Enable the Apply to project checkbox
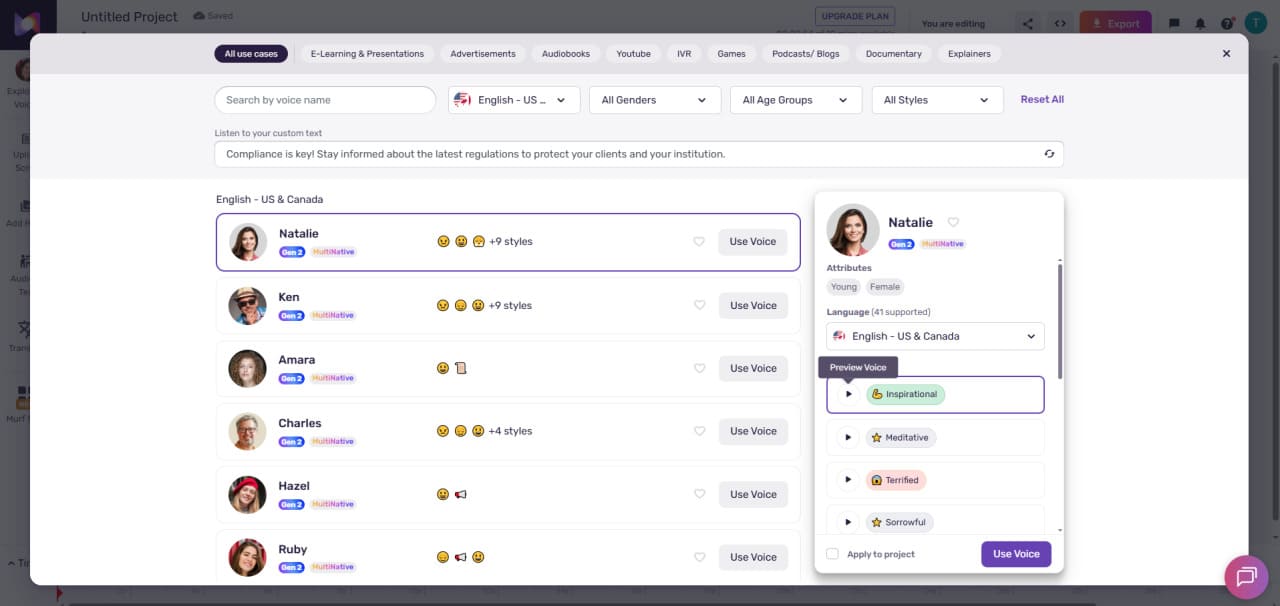This screenshot has height=606, width=1280. coord(833,554)
